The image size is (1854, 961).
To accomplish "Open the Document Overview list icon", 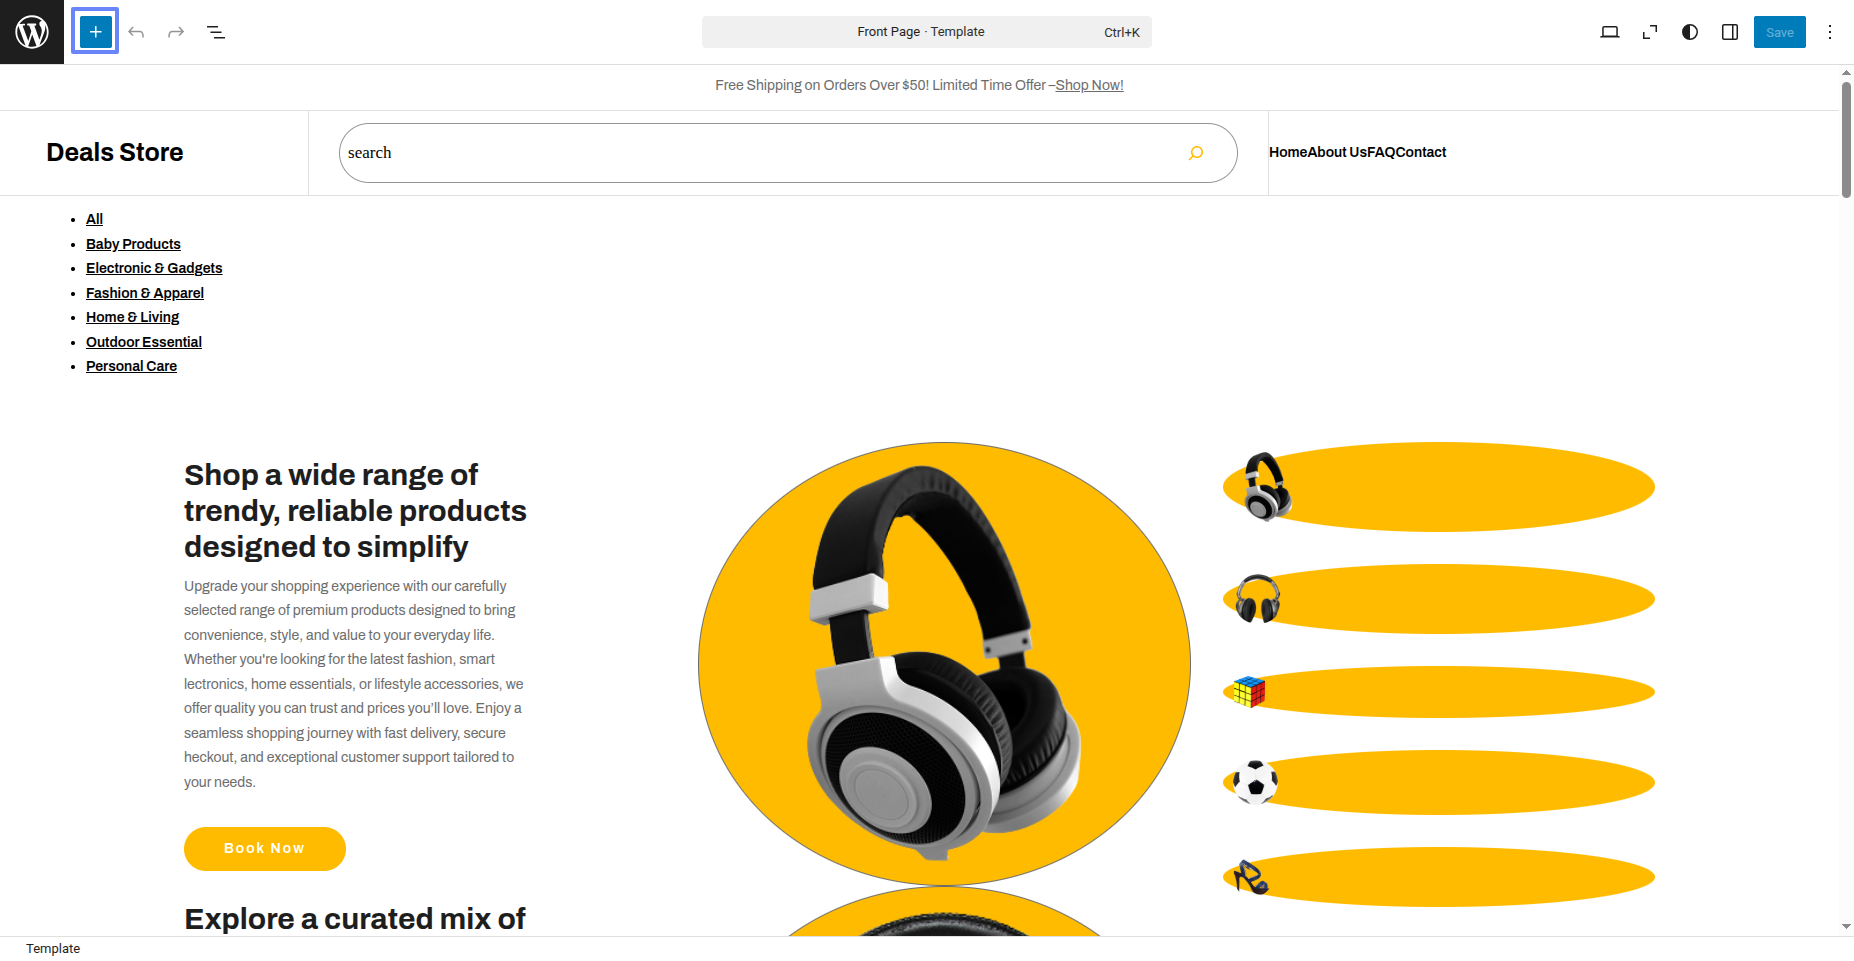I will tap(216, 32).
